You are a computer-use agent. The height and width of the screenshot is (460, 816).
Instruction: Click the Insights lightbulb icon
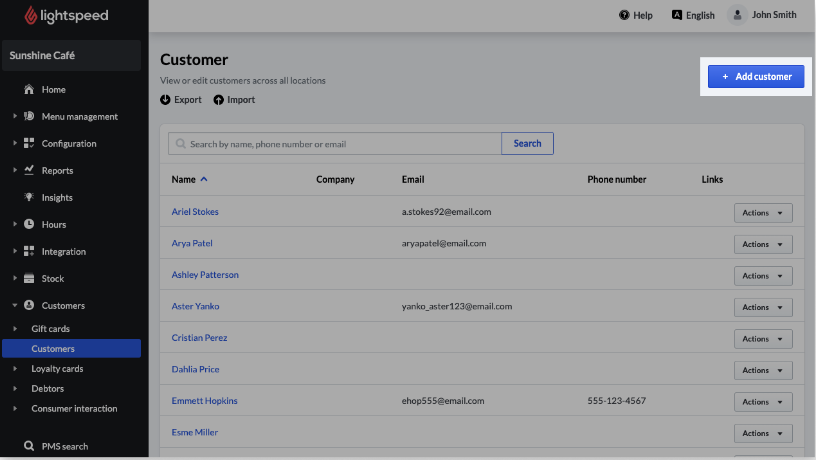coord(29,198)
